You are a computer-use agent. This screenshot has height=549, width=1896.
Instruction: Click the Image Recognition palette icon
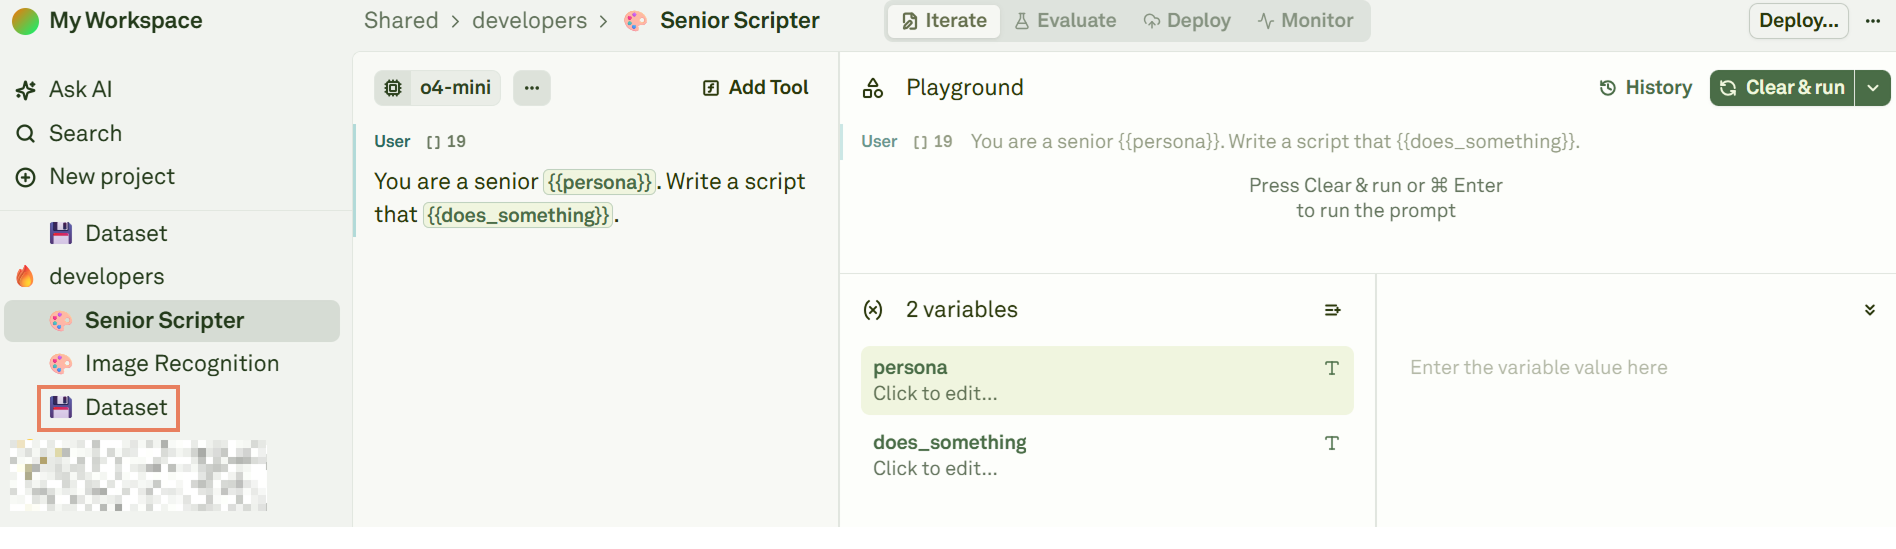point(61,364)
